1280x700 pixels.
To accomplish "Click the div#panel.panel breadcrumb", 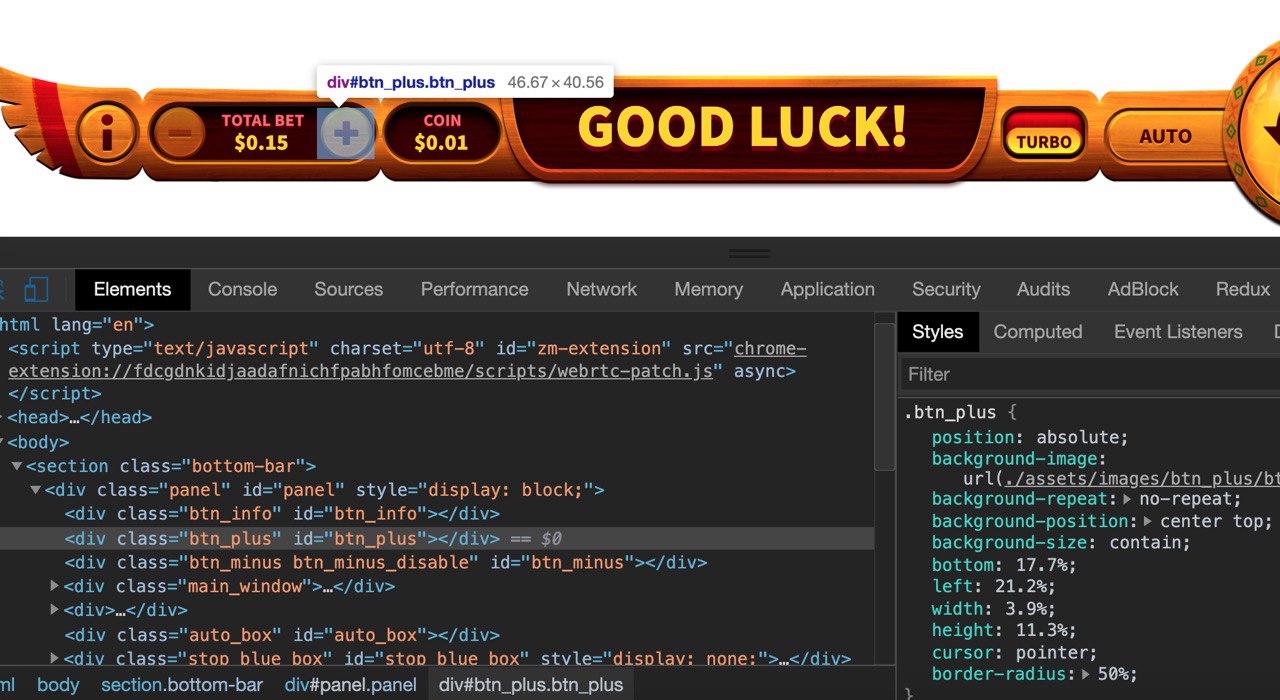I will (351, 685).
